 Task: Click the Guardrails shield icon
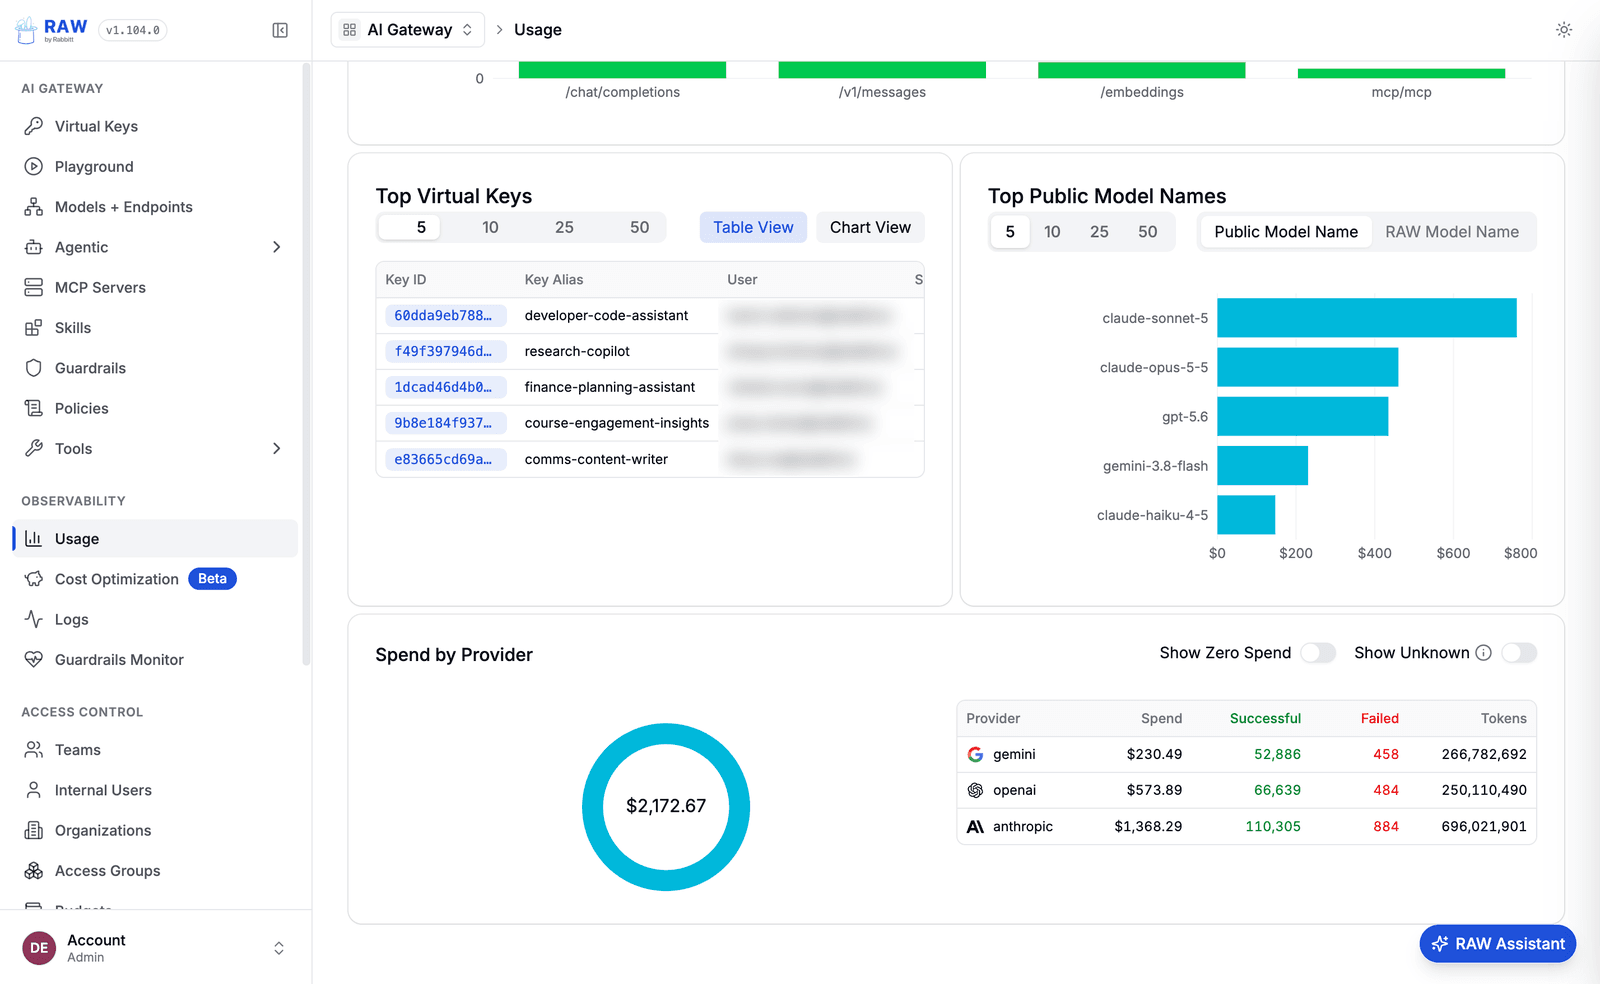click(x=34, y=368)
